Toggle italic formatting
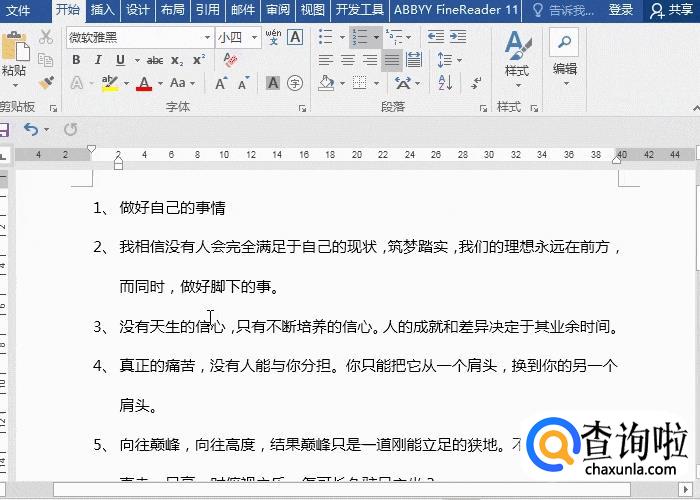This screenshot has width=700, height=500. click(x=98, y=60)
